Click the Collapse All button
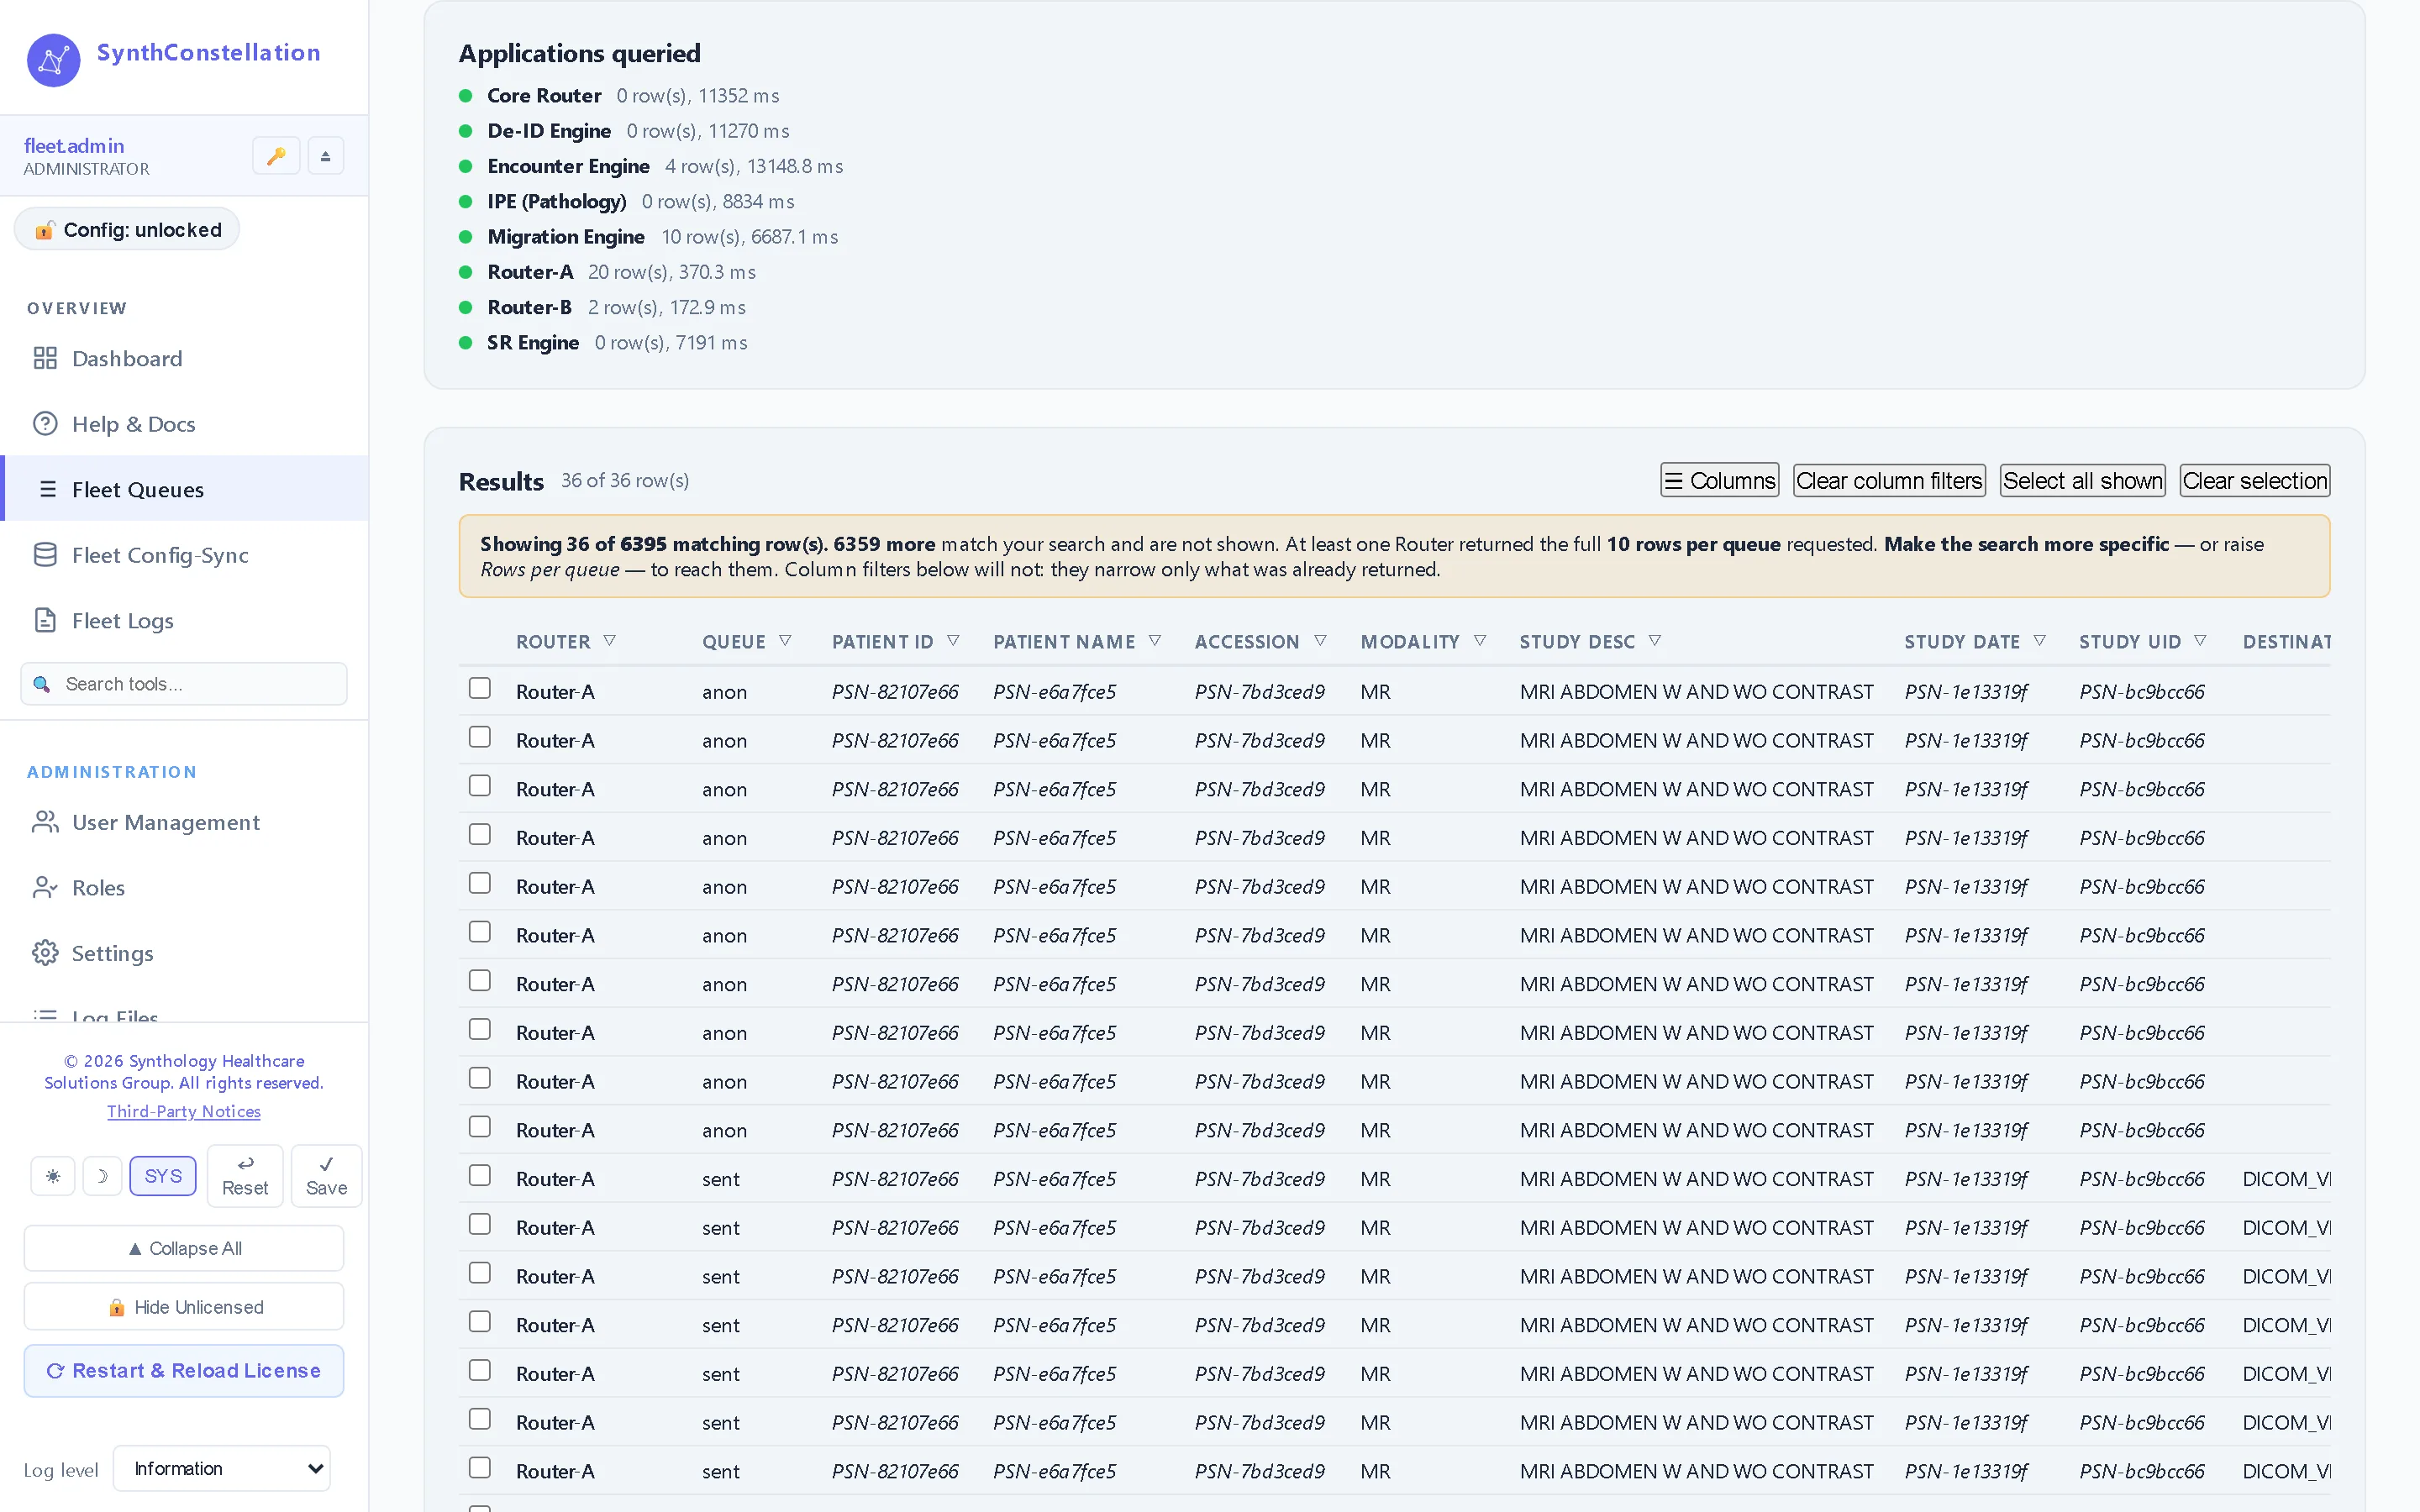This screenshot has width=2420, height=1512. coord(184,1248)
